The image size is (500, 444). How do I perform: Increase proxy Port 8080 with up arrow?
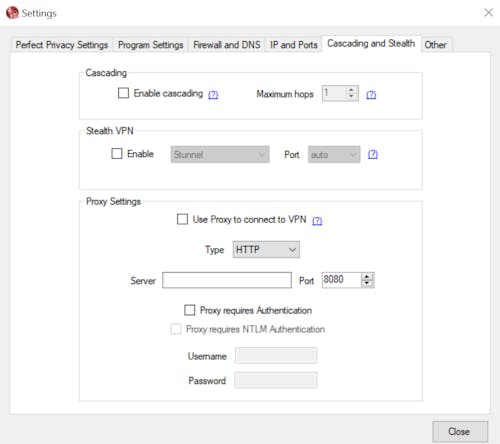click(x=367, y=277)
